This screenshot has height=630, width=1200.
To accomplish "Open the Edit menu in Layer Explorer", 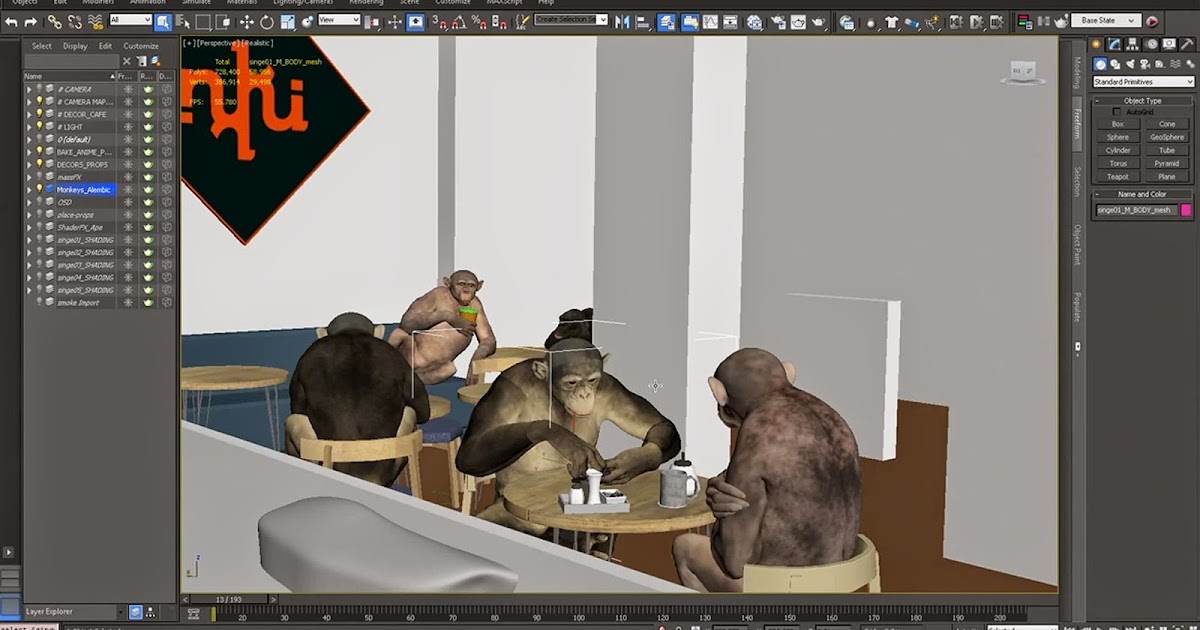I will point(105,46).
